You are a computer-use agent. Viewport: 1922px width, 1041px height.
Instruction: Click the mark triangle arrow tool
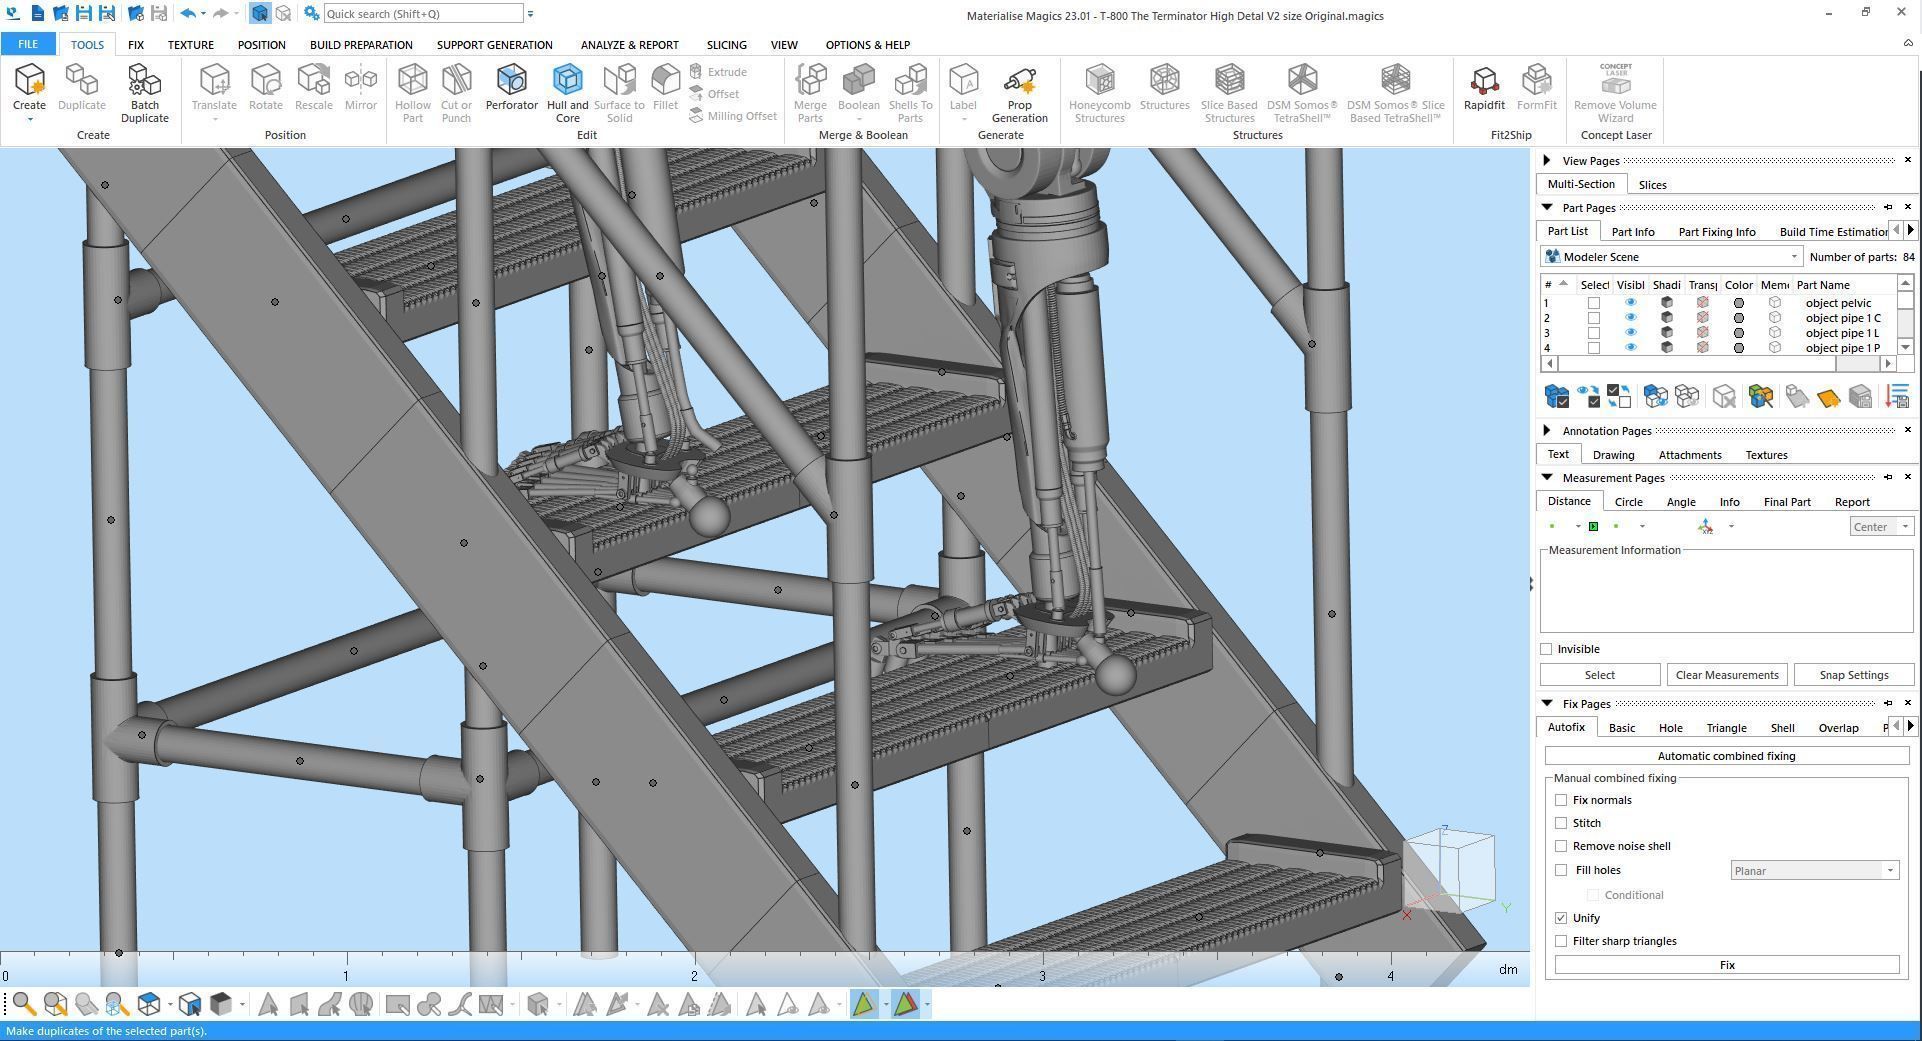click(268, 1004)
